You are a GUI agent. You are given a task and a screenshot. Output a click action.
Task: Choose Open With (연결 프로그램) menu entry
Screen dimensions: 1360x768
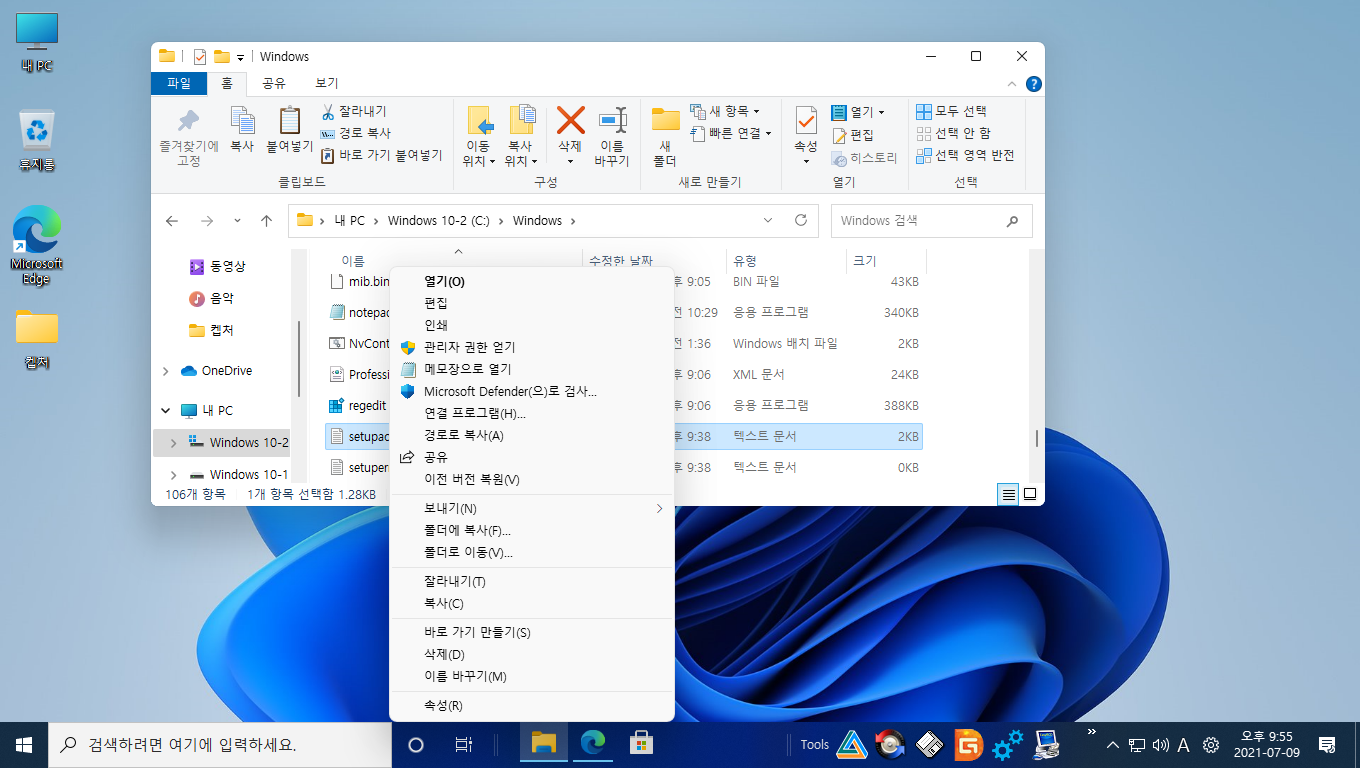531,413
